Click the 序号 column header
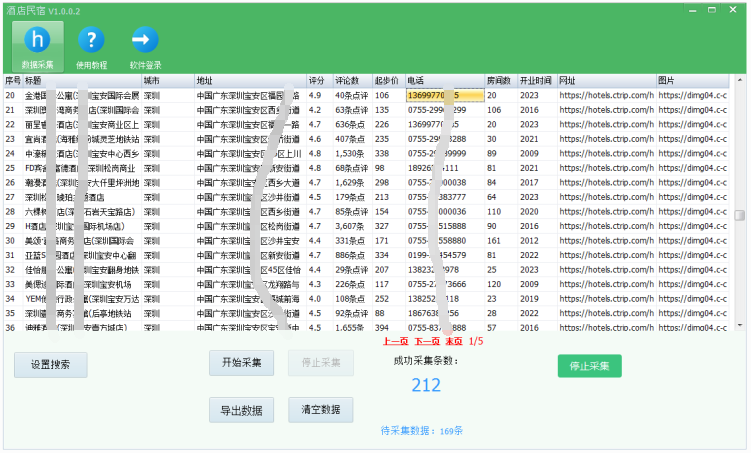Image resolution: width=751 pixels, height=453 pixels. [x=13, y=80]
